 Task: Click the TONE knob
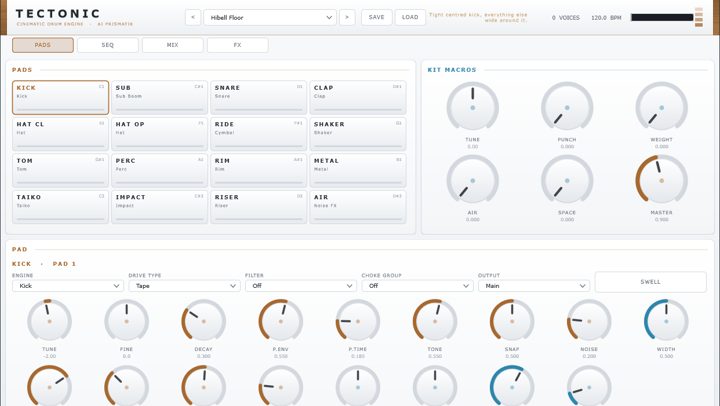[435, 321]
